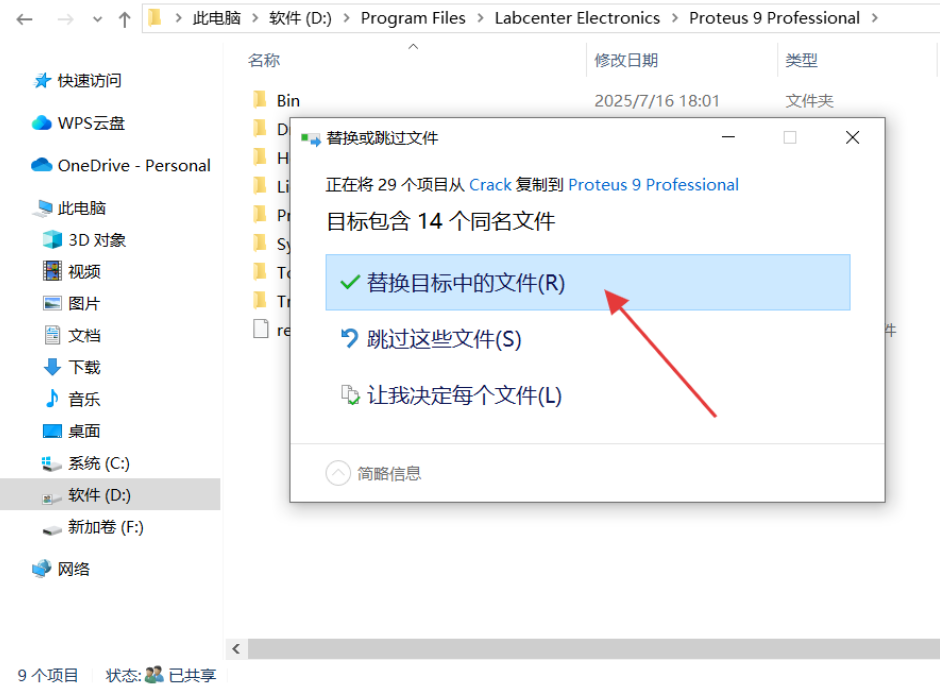Click the 此电脑 computer icon

click(x=43, y=209)
